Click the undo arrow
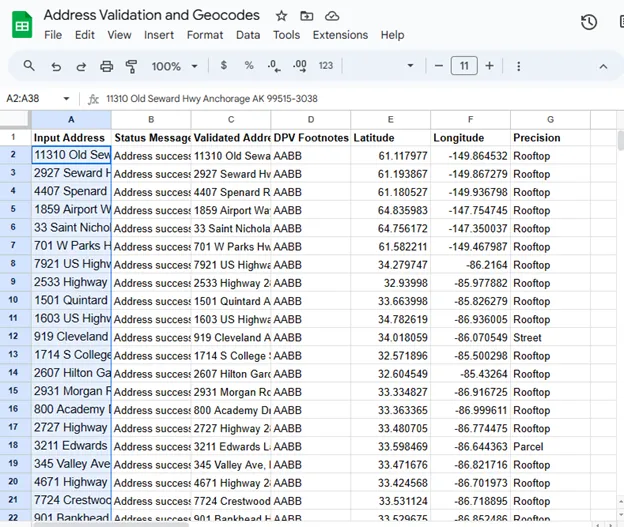This screenshot has height=527, width=624. (56, 66)
